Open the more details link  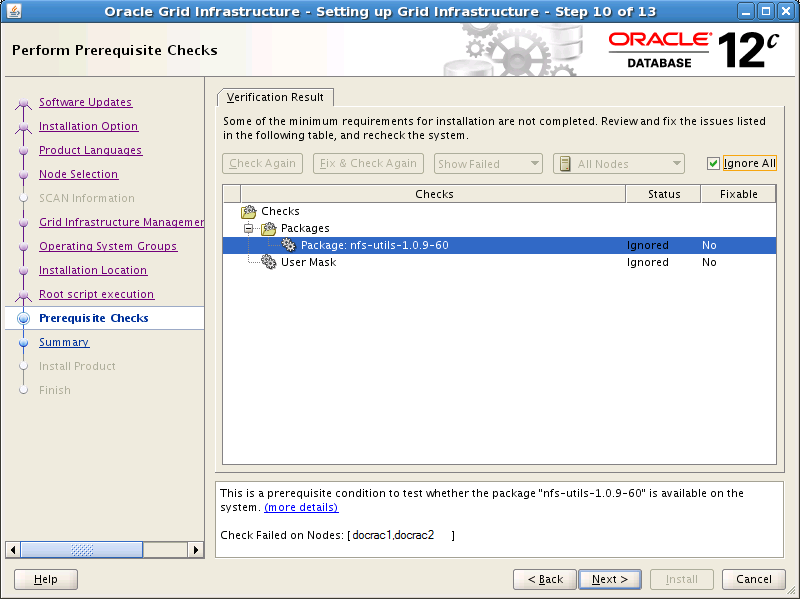(301, 508)
